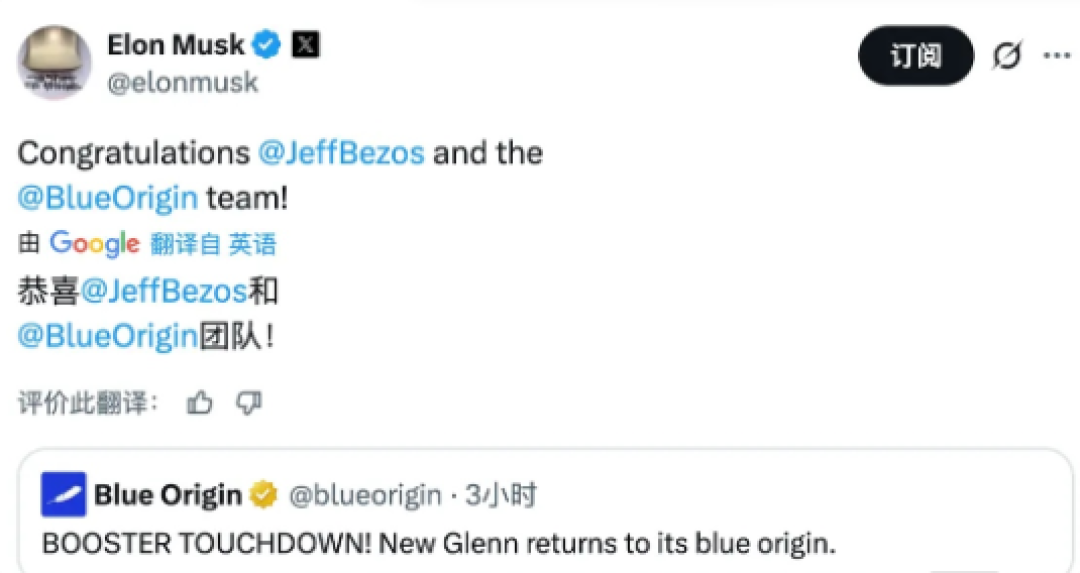Screen dimensions: 1080x573
Task: Open @BlueOrigin mention in Chinese translation
Action: click(x=107, y=336)
